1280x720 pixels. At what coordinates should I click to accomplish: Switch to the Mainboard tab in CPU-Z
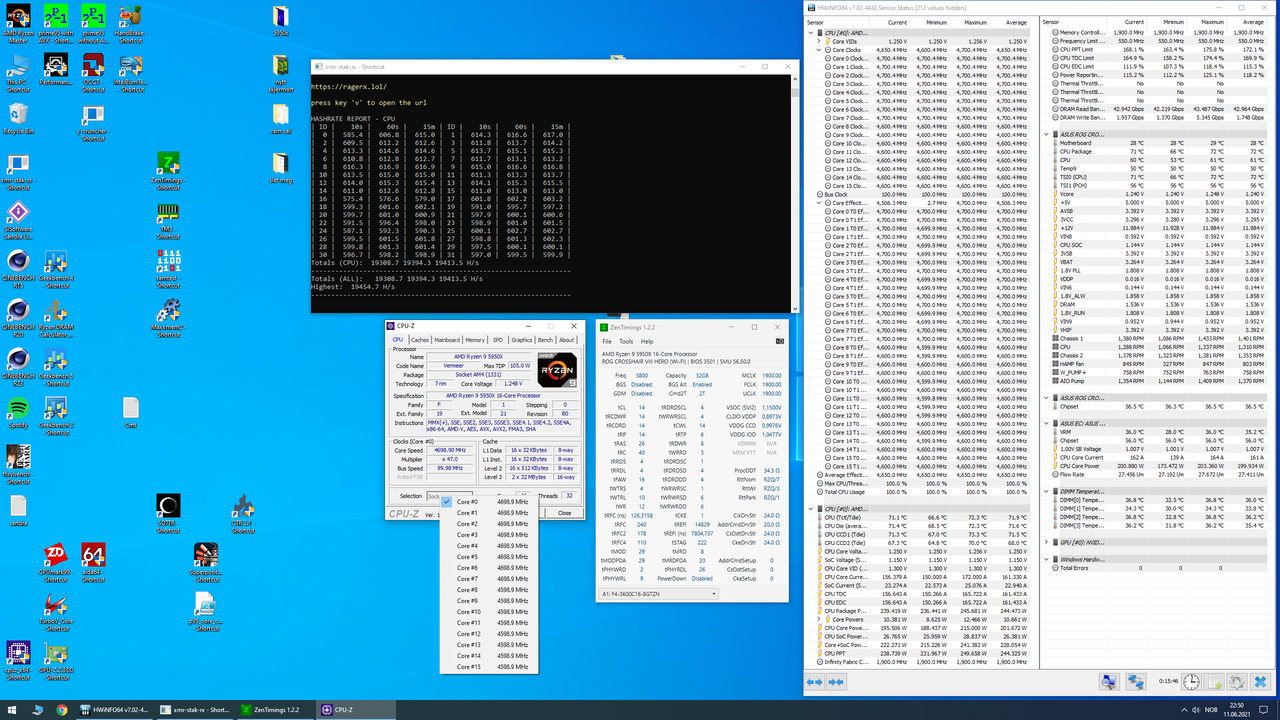pyautogui.click(x=447, y=340)
